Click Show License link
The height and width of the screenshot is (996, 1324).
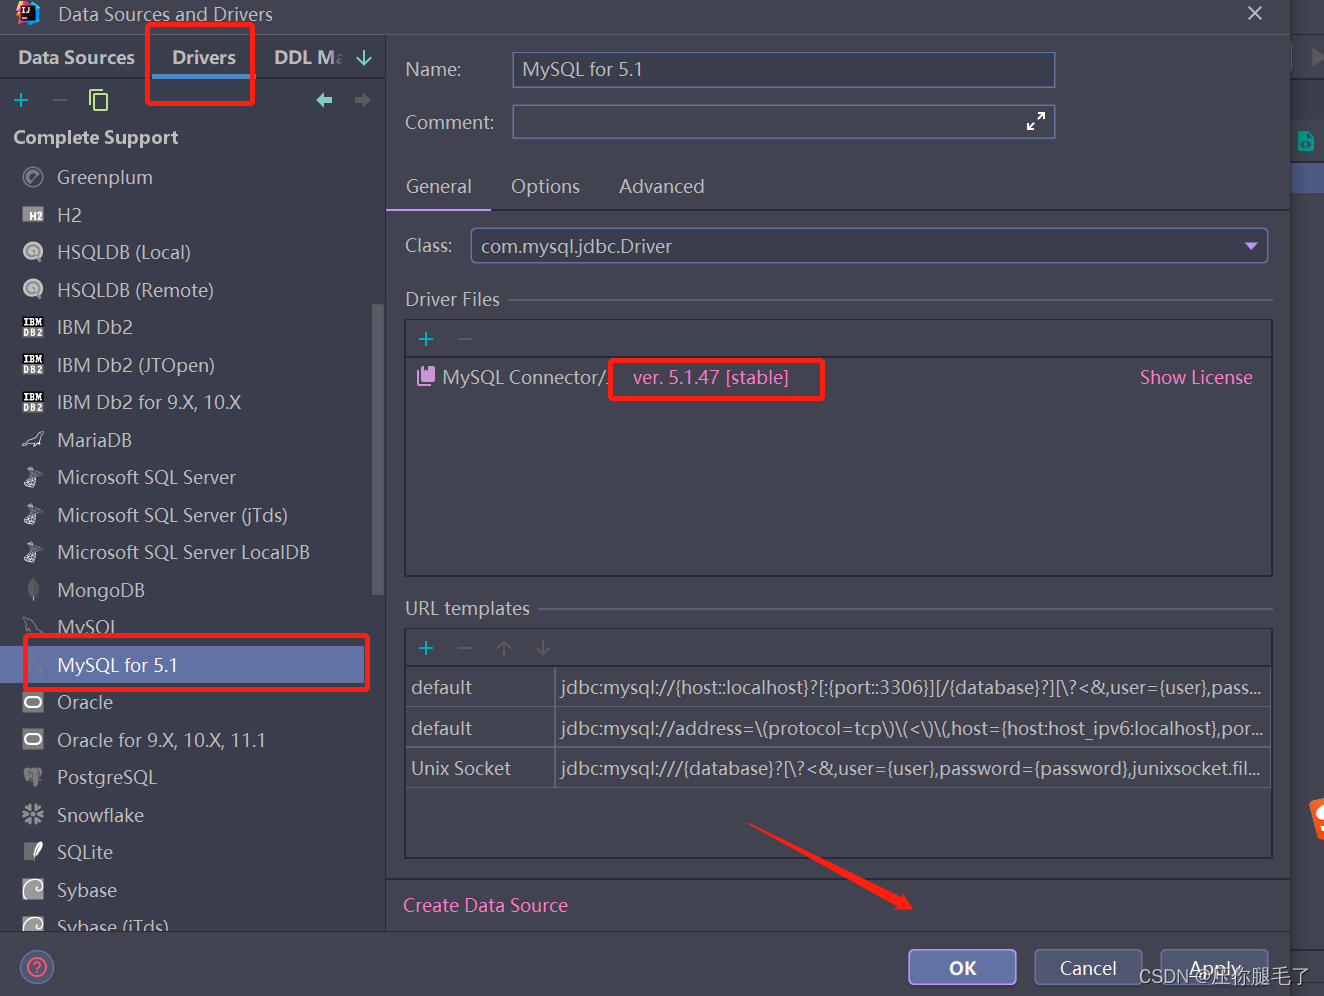click(x=1196, y=377)
